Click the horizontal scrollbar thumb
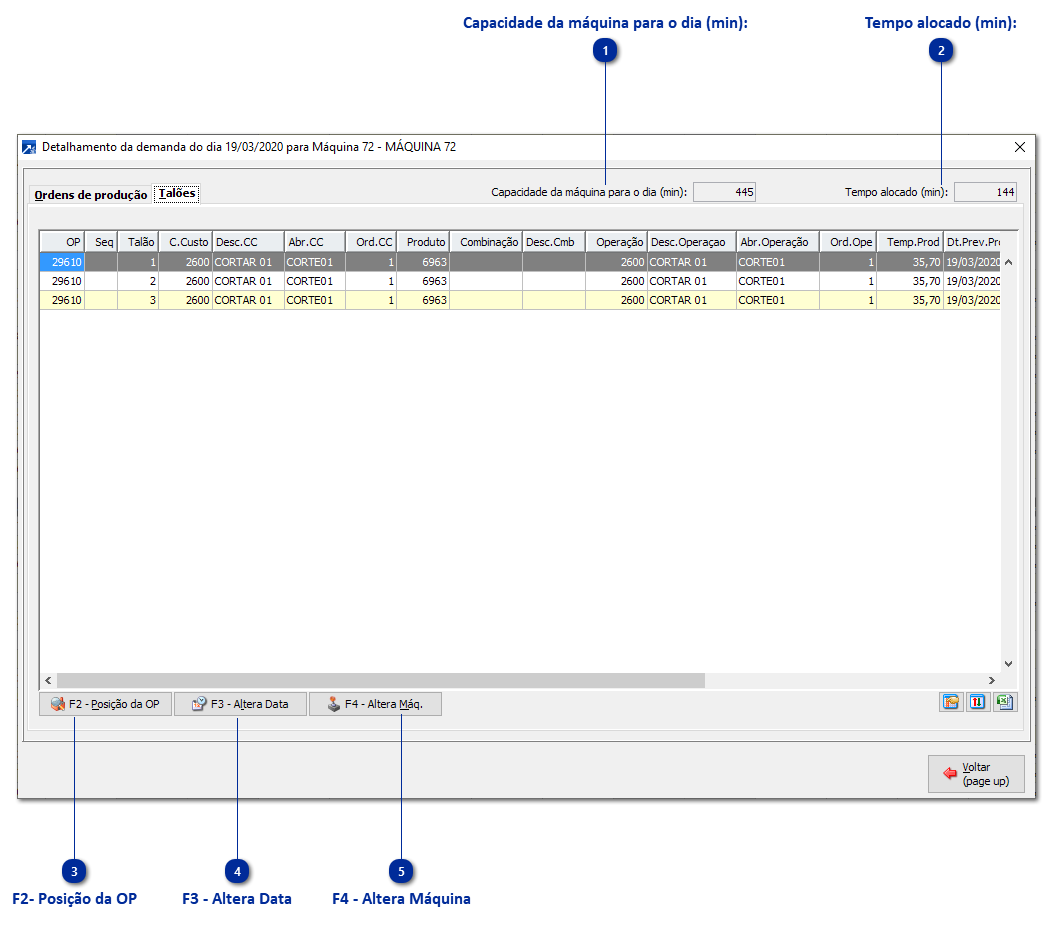Image resolution: width=1049 pixels, height=925 pixels. tap(381, 680)
